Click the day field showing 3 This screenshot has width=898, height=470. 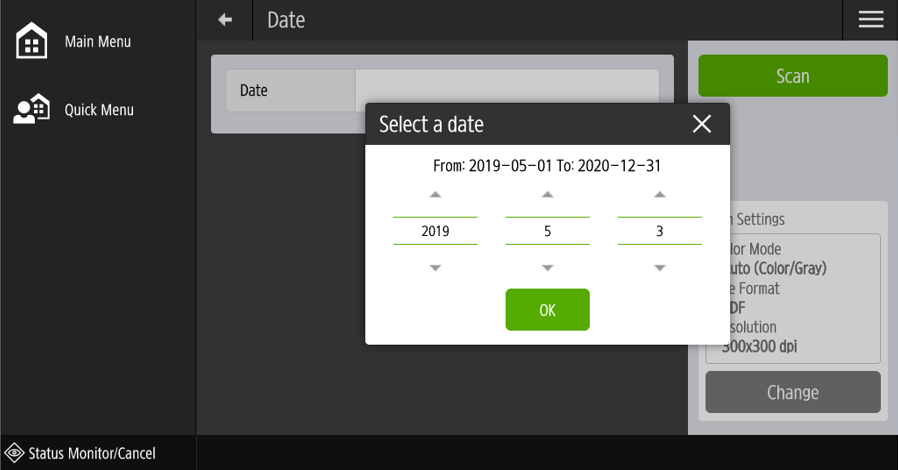(x=659, y=231)
